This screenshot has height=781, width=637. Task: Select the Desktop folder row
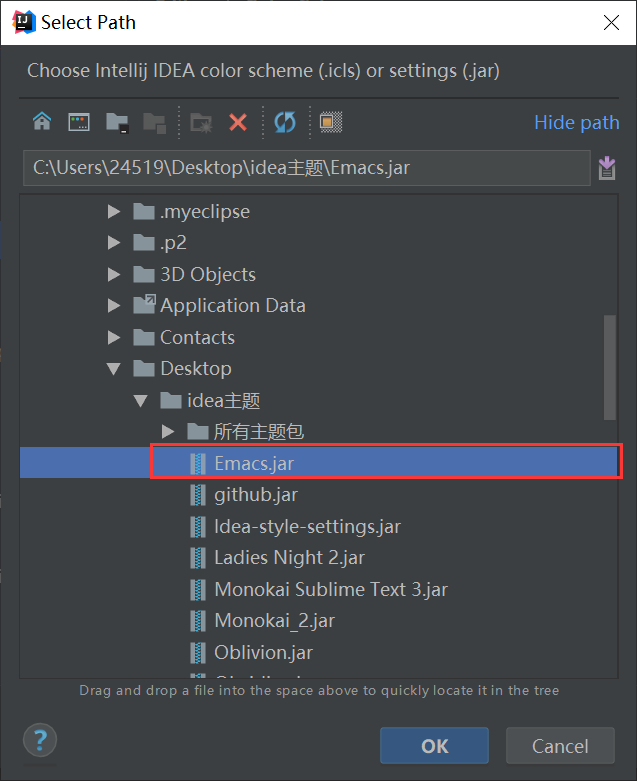(319, 369)
